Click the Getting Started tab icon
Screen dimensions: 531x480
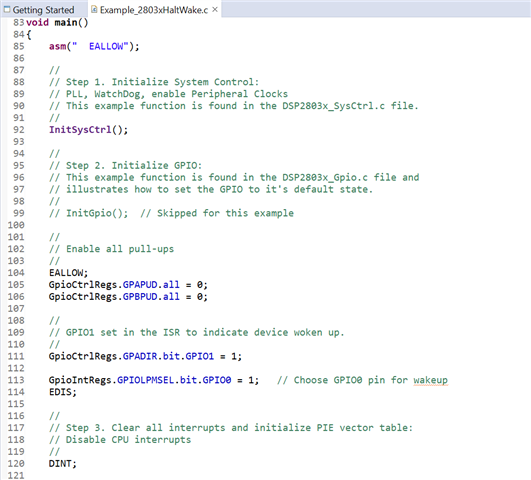7,9
